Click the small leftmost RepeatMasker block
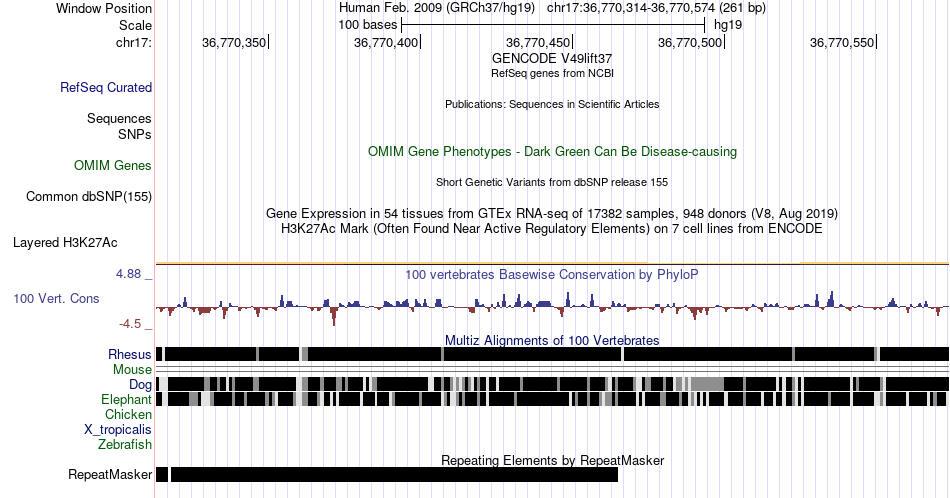 coord(162,474)
